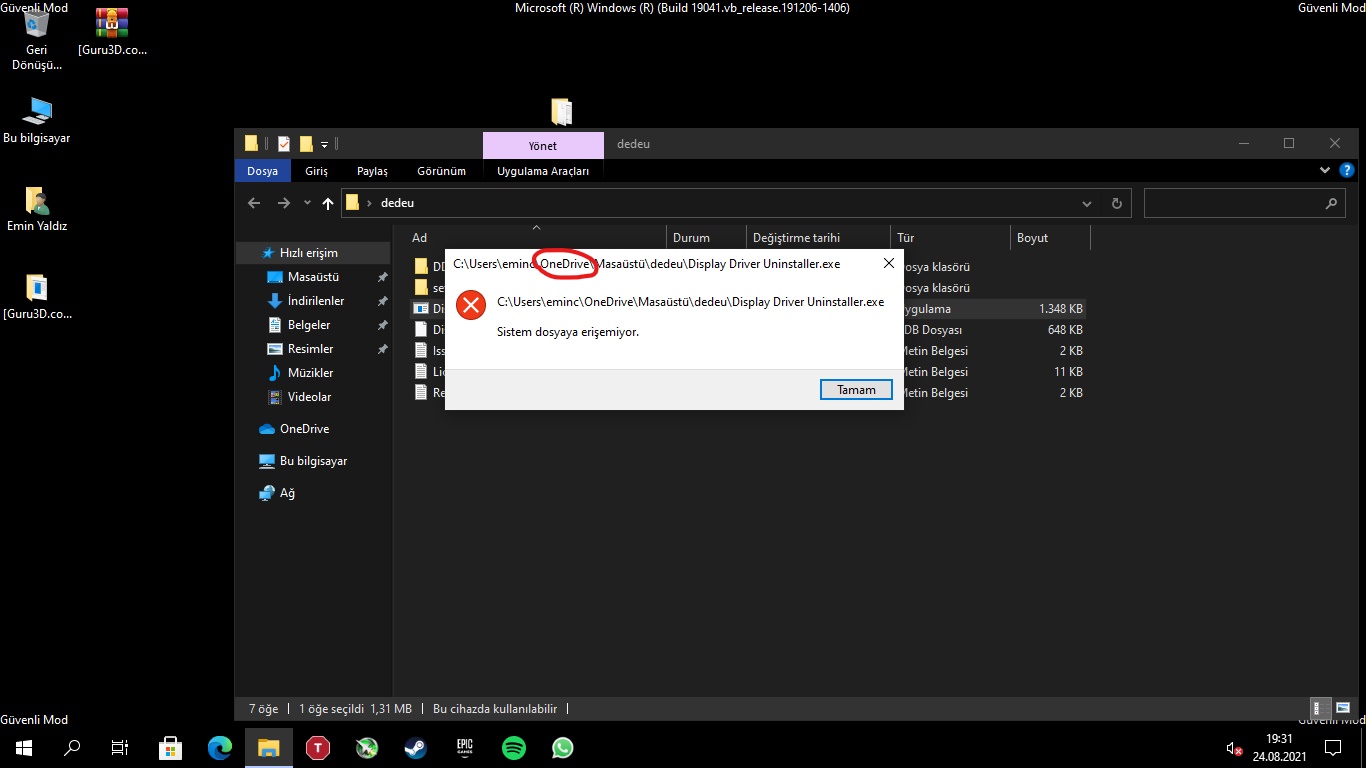The height and width of the screenshot is (768, 1366).
Task: Open the Customize Quick Access Toolbar dropdown
Action: 325,144
